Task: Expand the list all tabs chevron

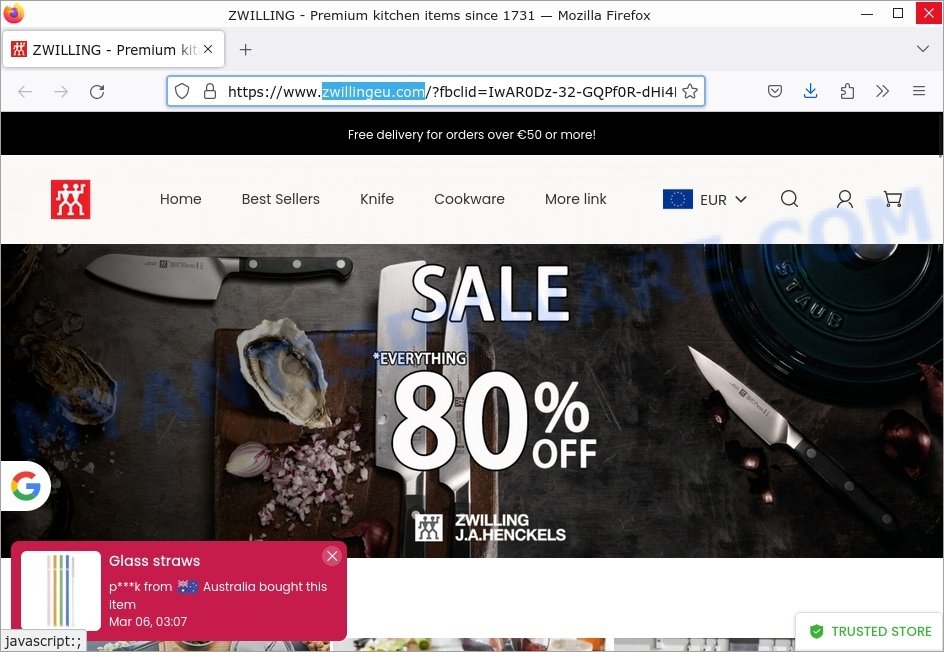Action: [922, 49]
